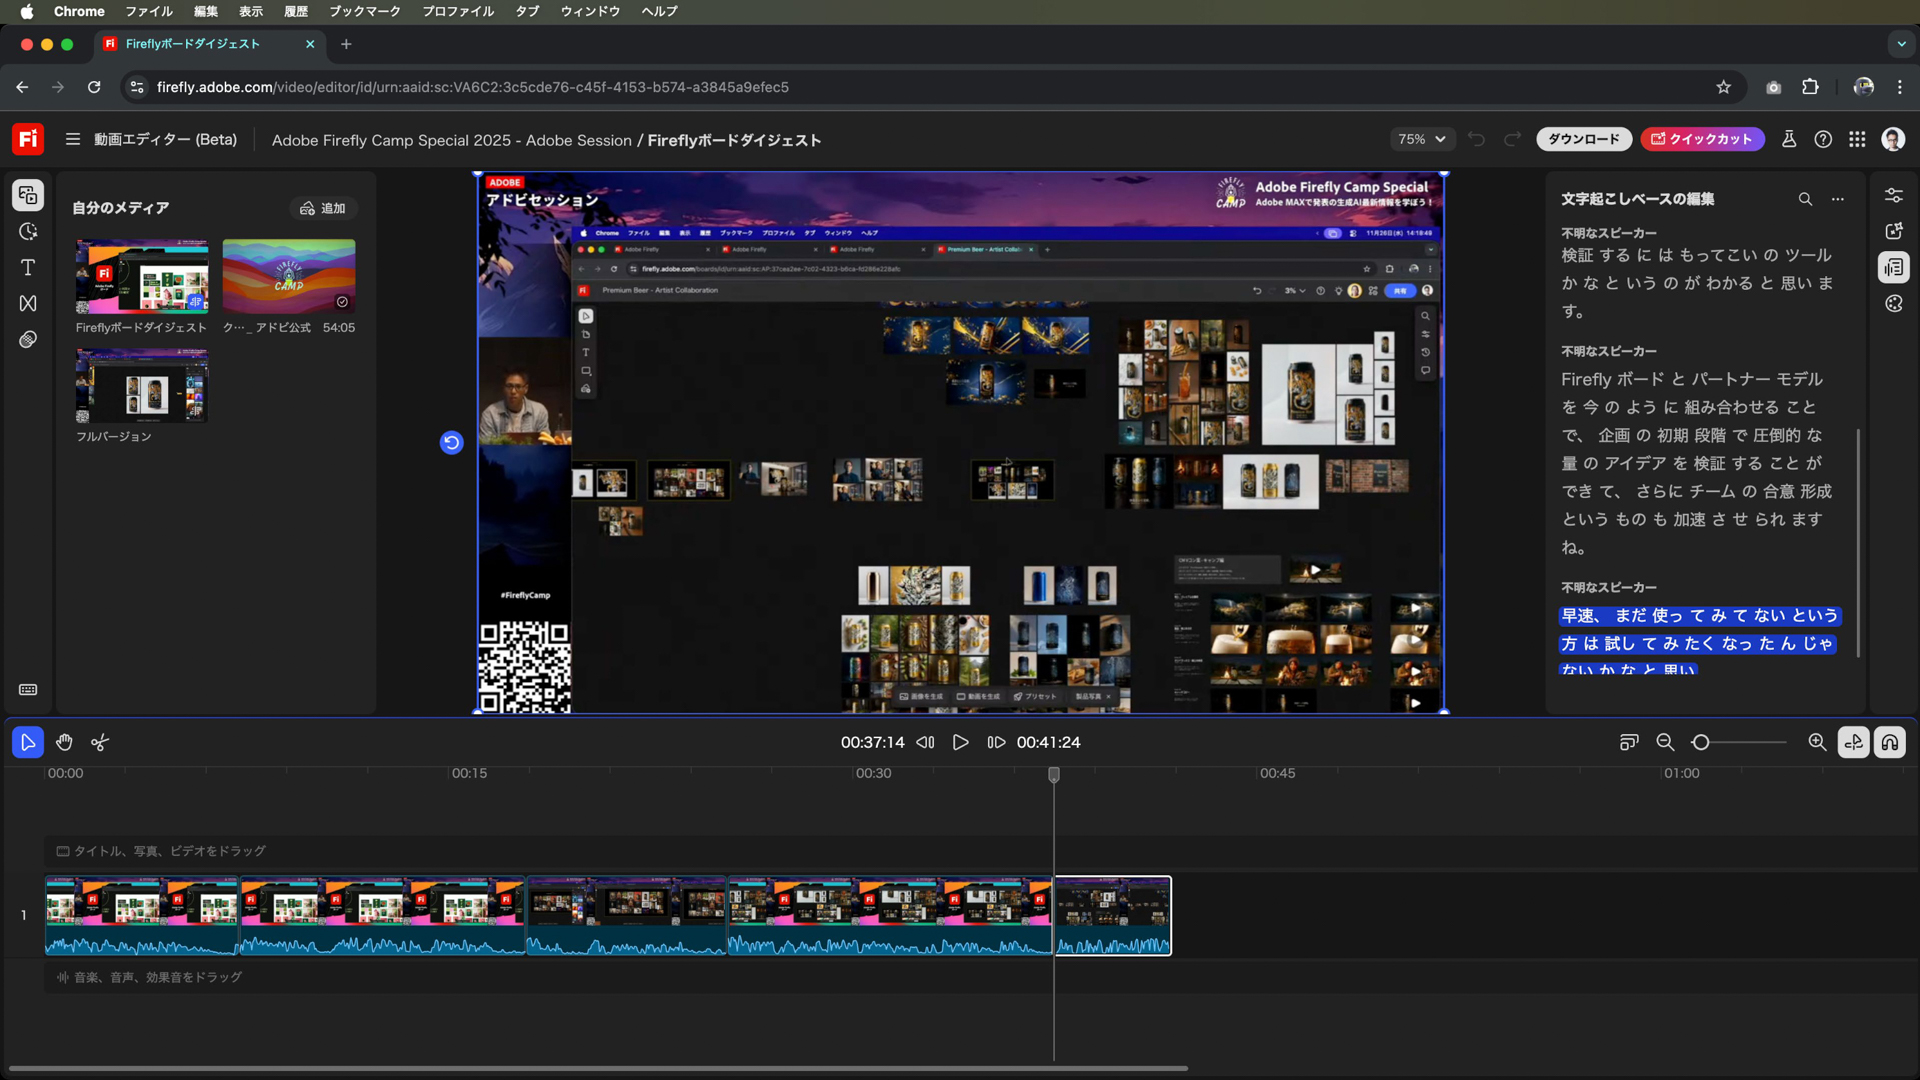Open the transitions panel icon
This screenshot has width=1920, height=1080.
coord(28,303)
